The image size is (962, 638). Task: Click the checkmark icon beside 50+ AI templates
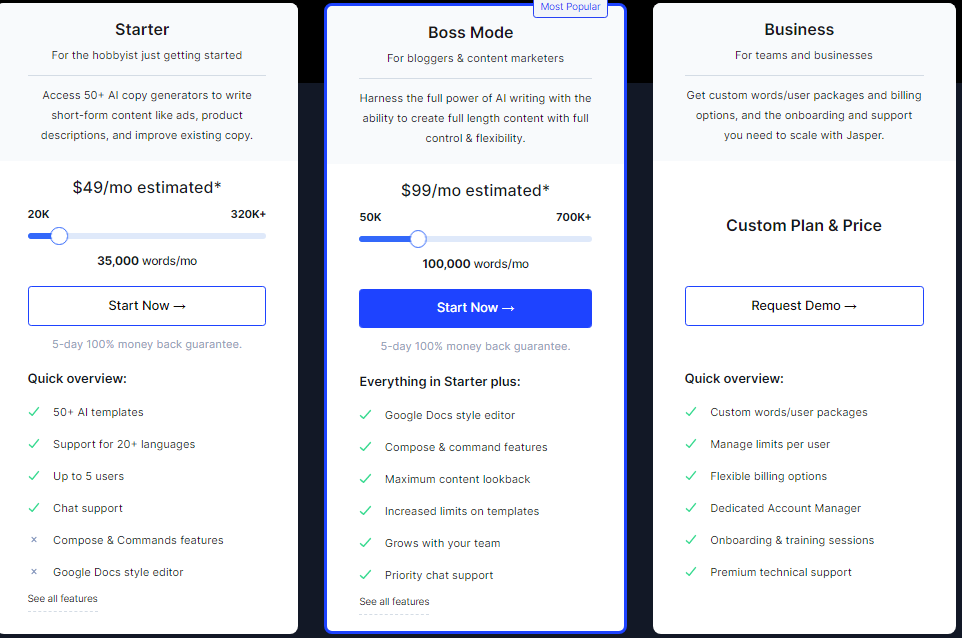[x=34, y=412]
